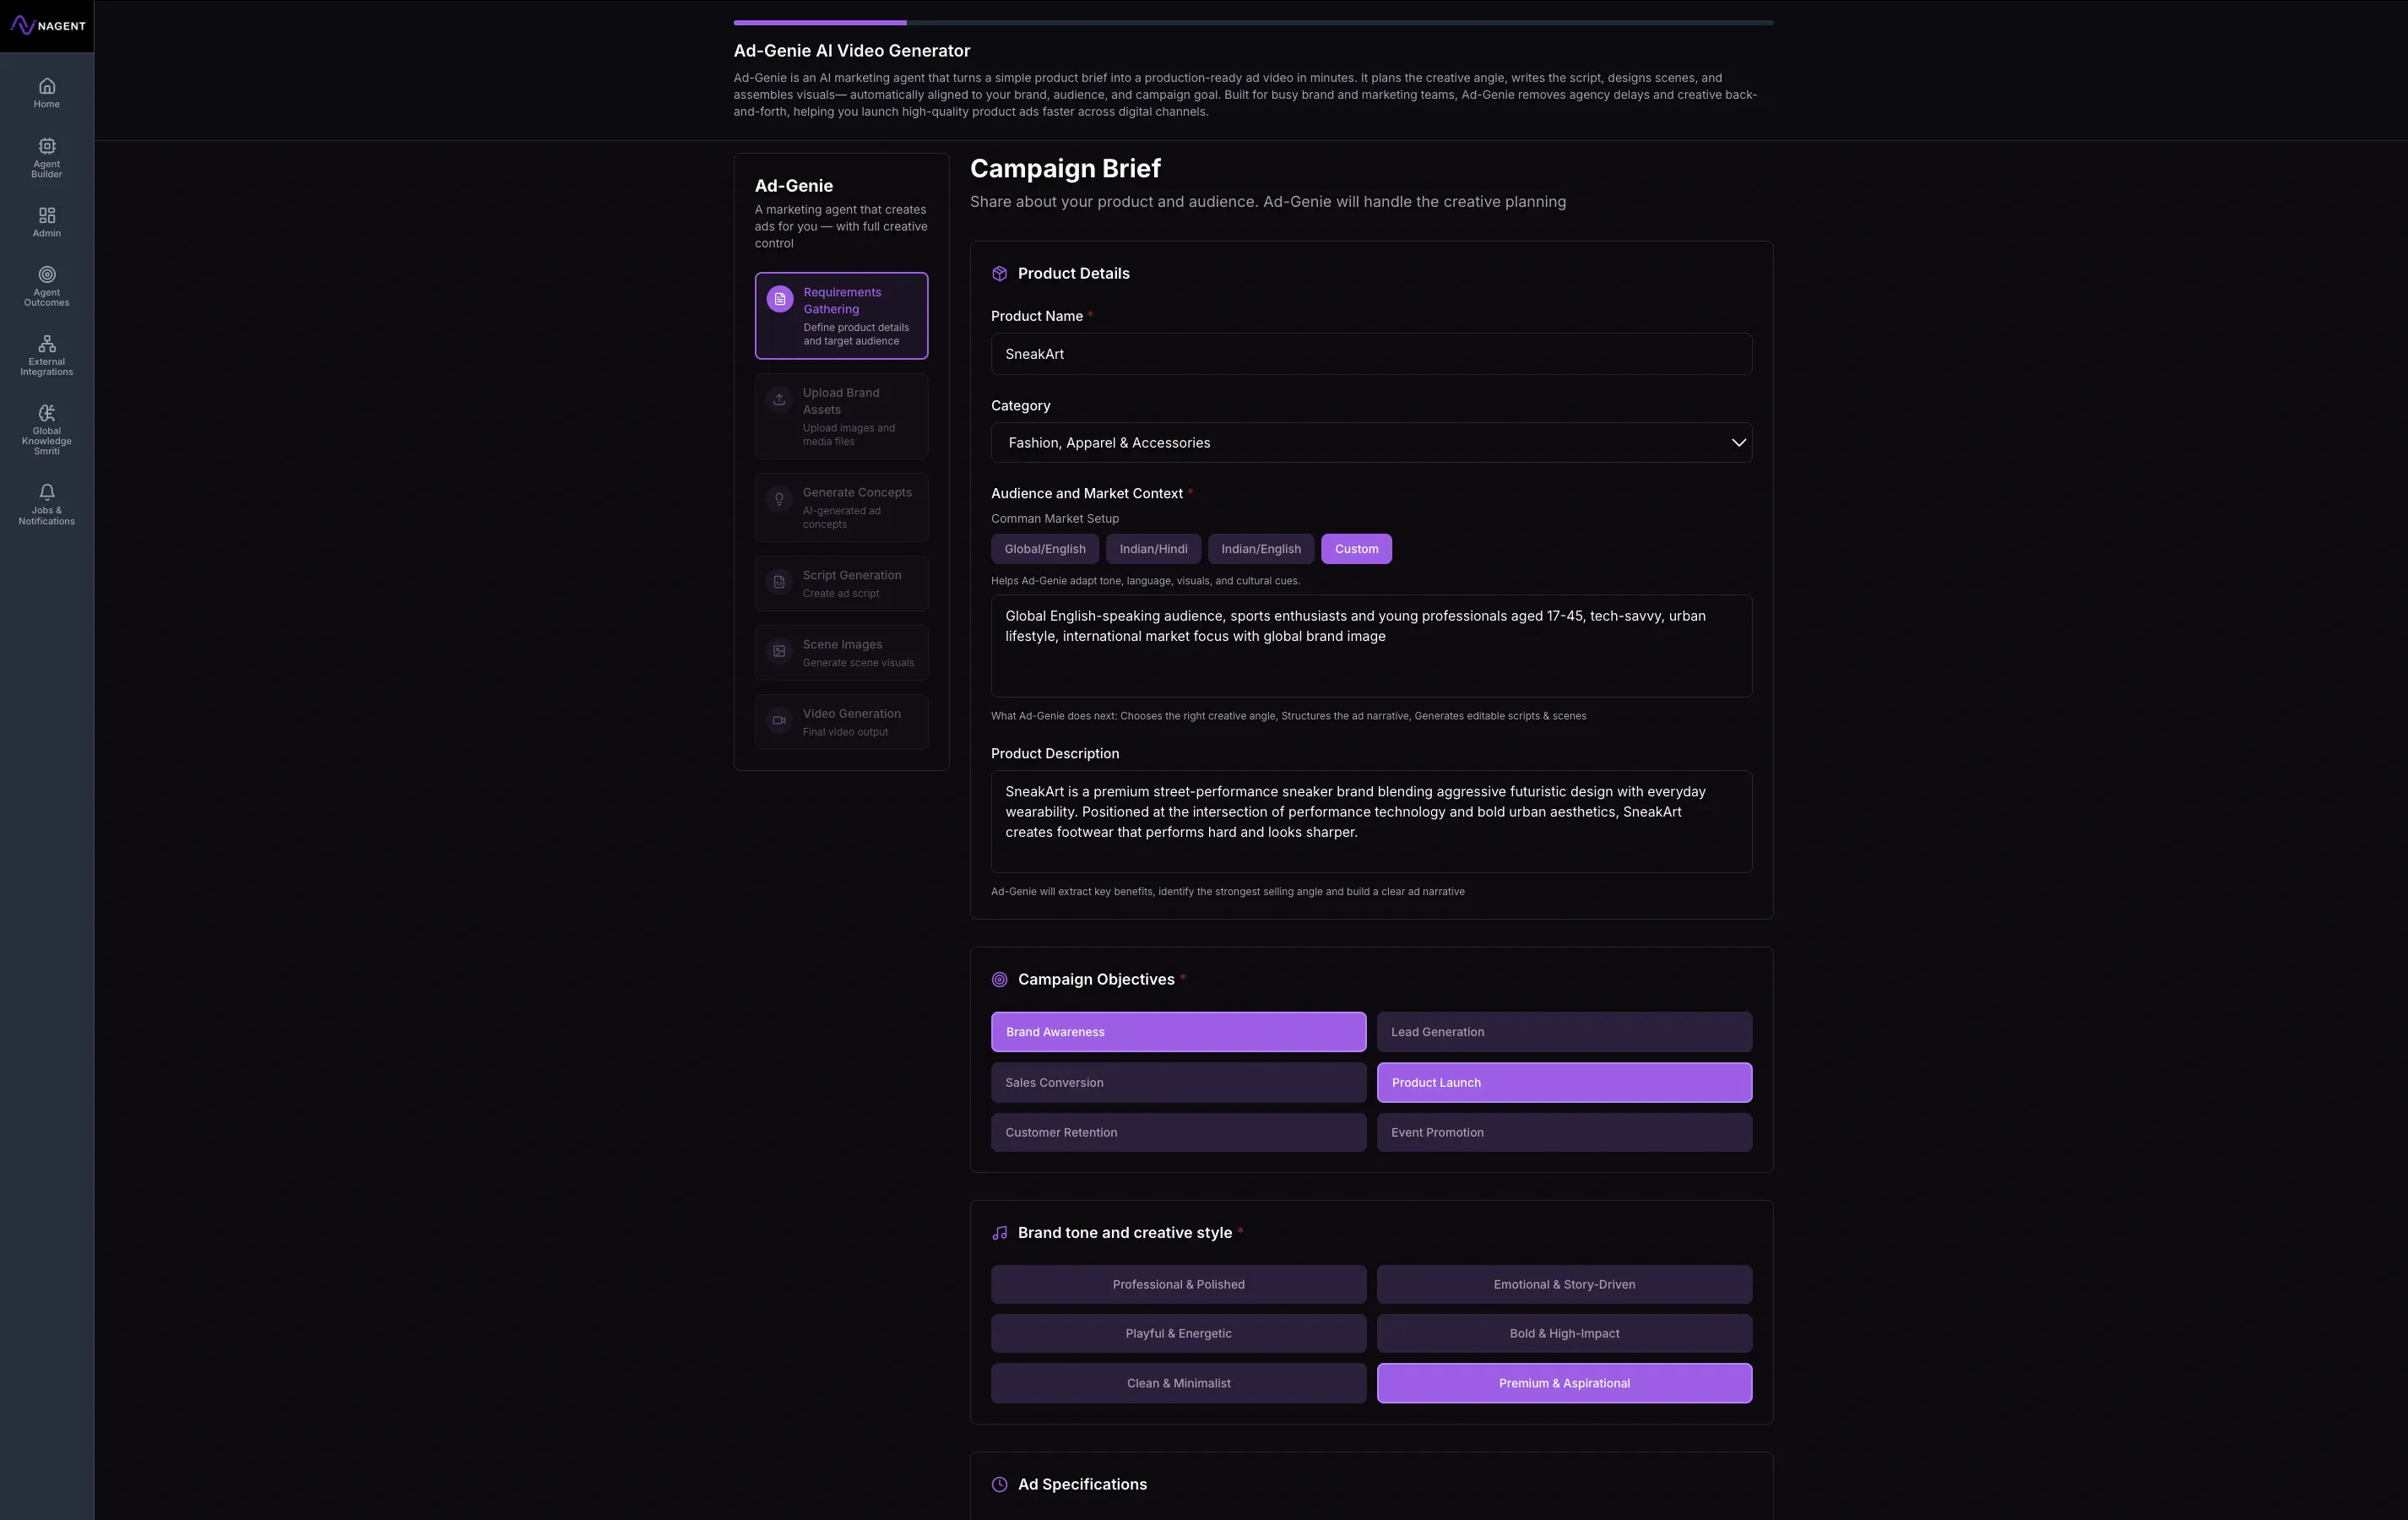Choose the Indian/Hindi market preset

[1153, 549]
